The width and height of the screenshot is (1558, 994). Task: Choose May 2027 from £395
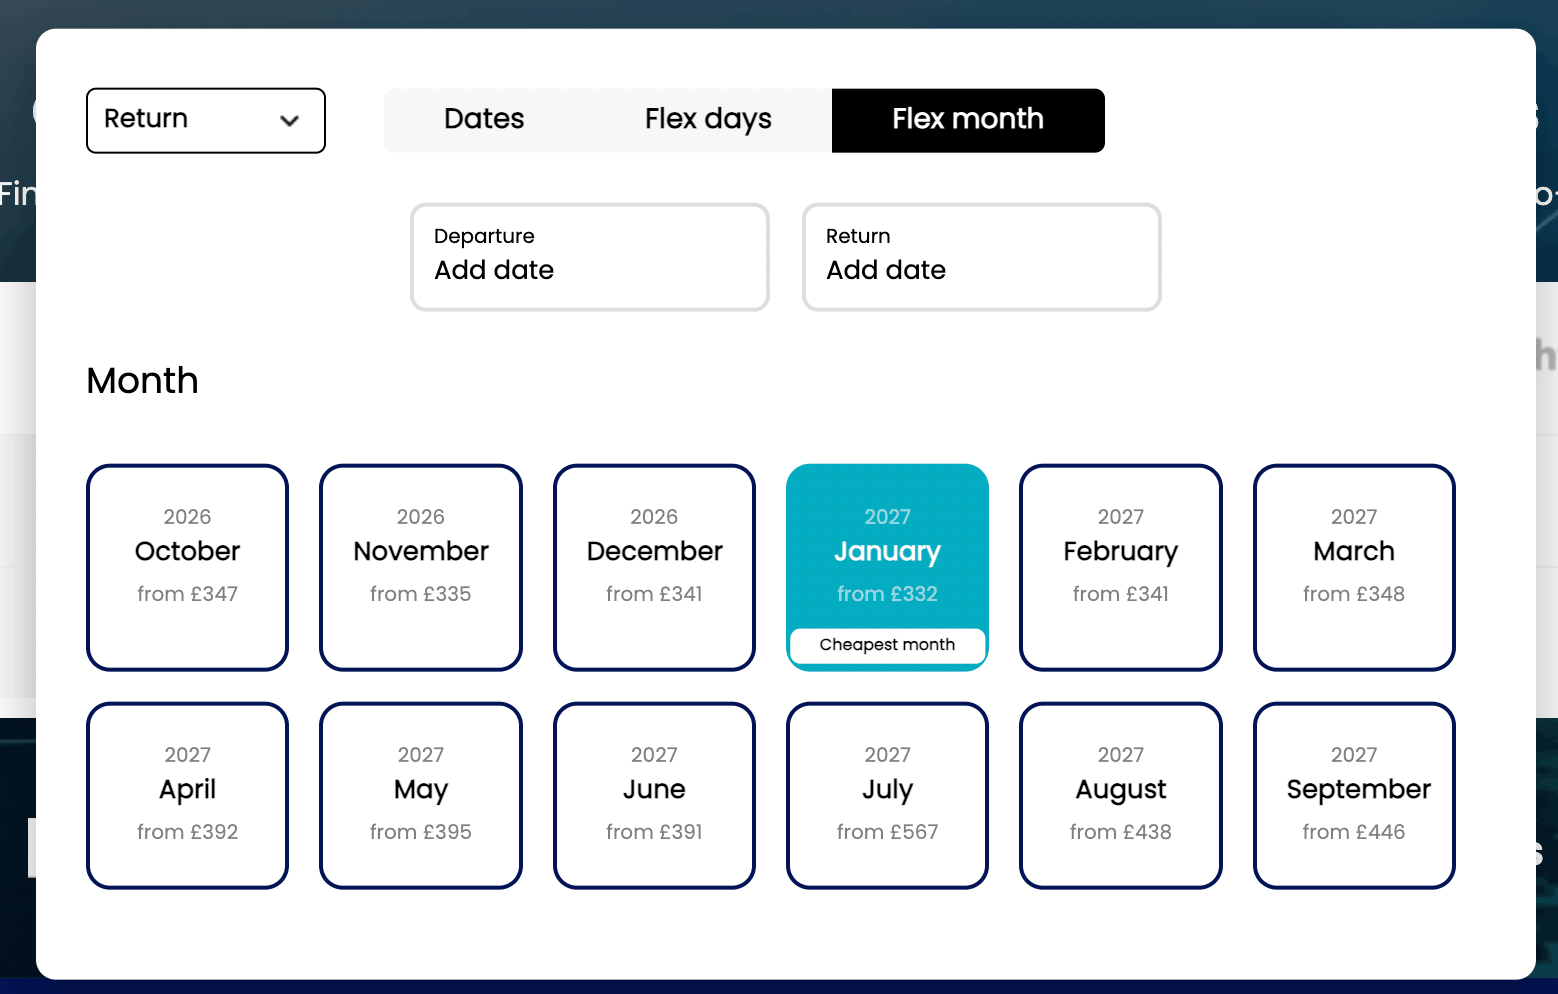[x=421, y=796]
